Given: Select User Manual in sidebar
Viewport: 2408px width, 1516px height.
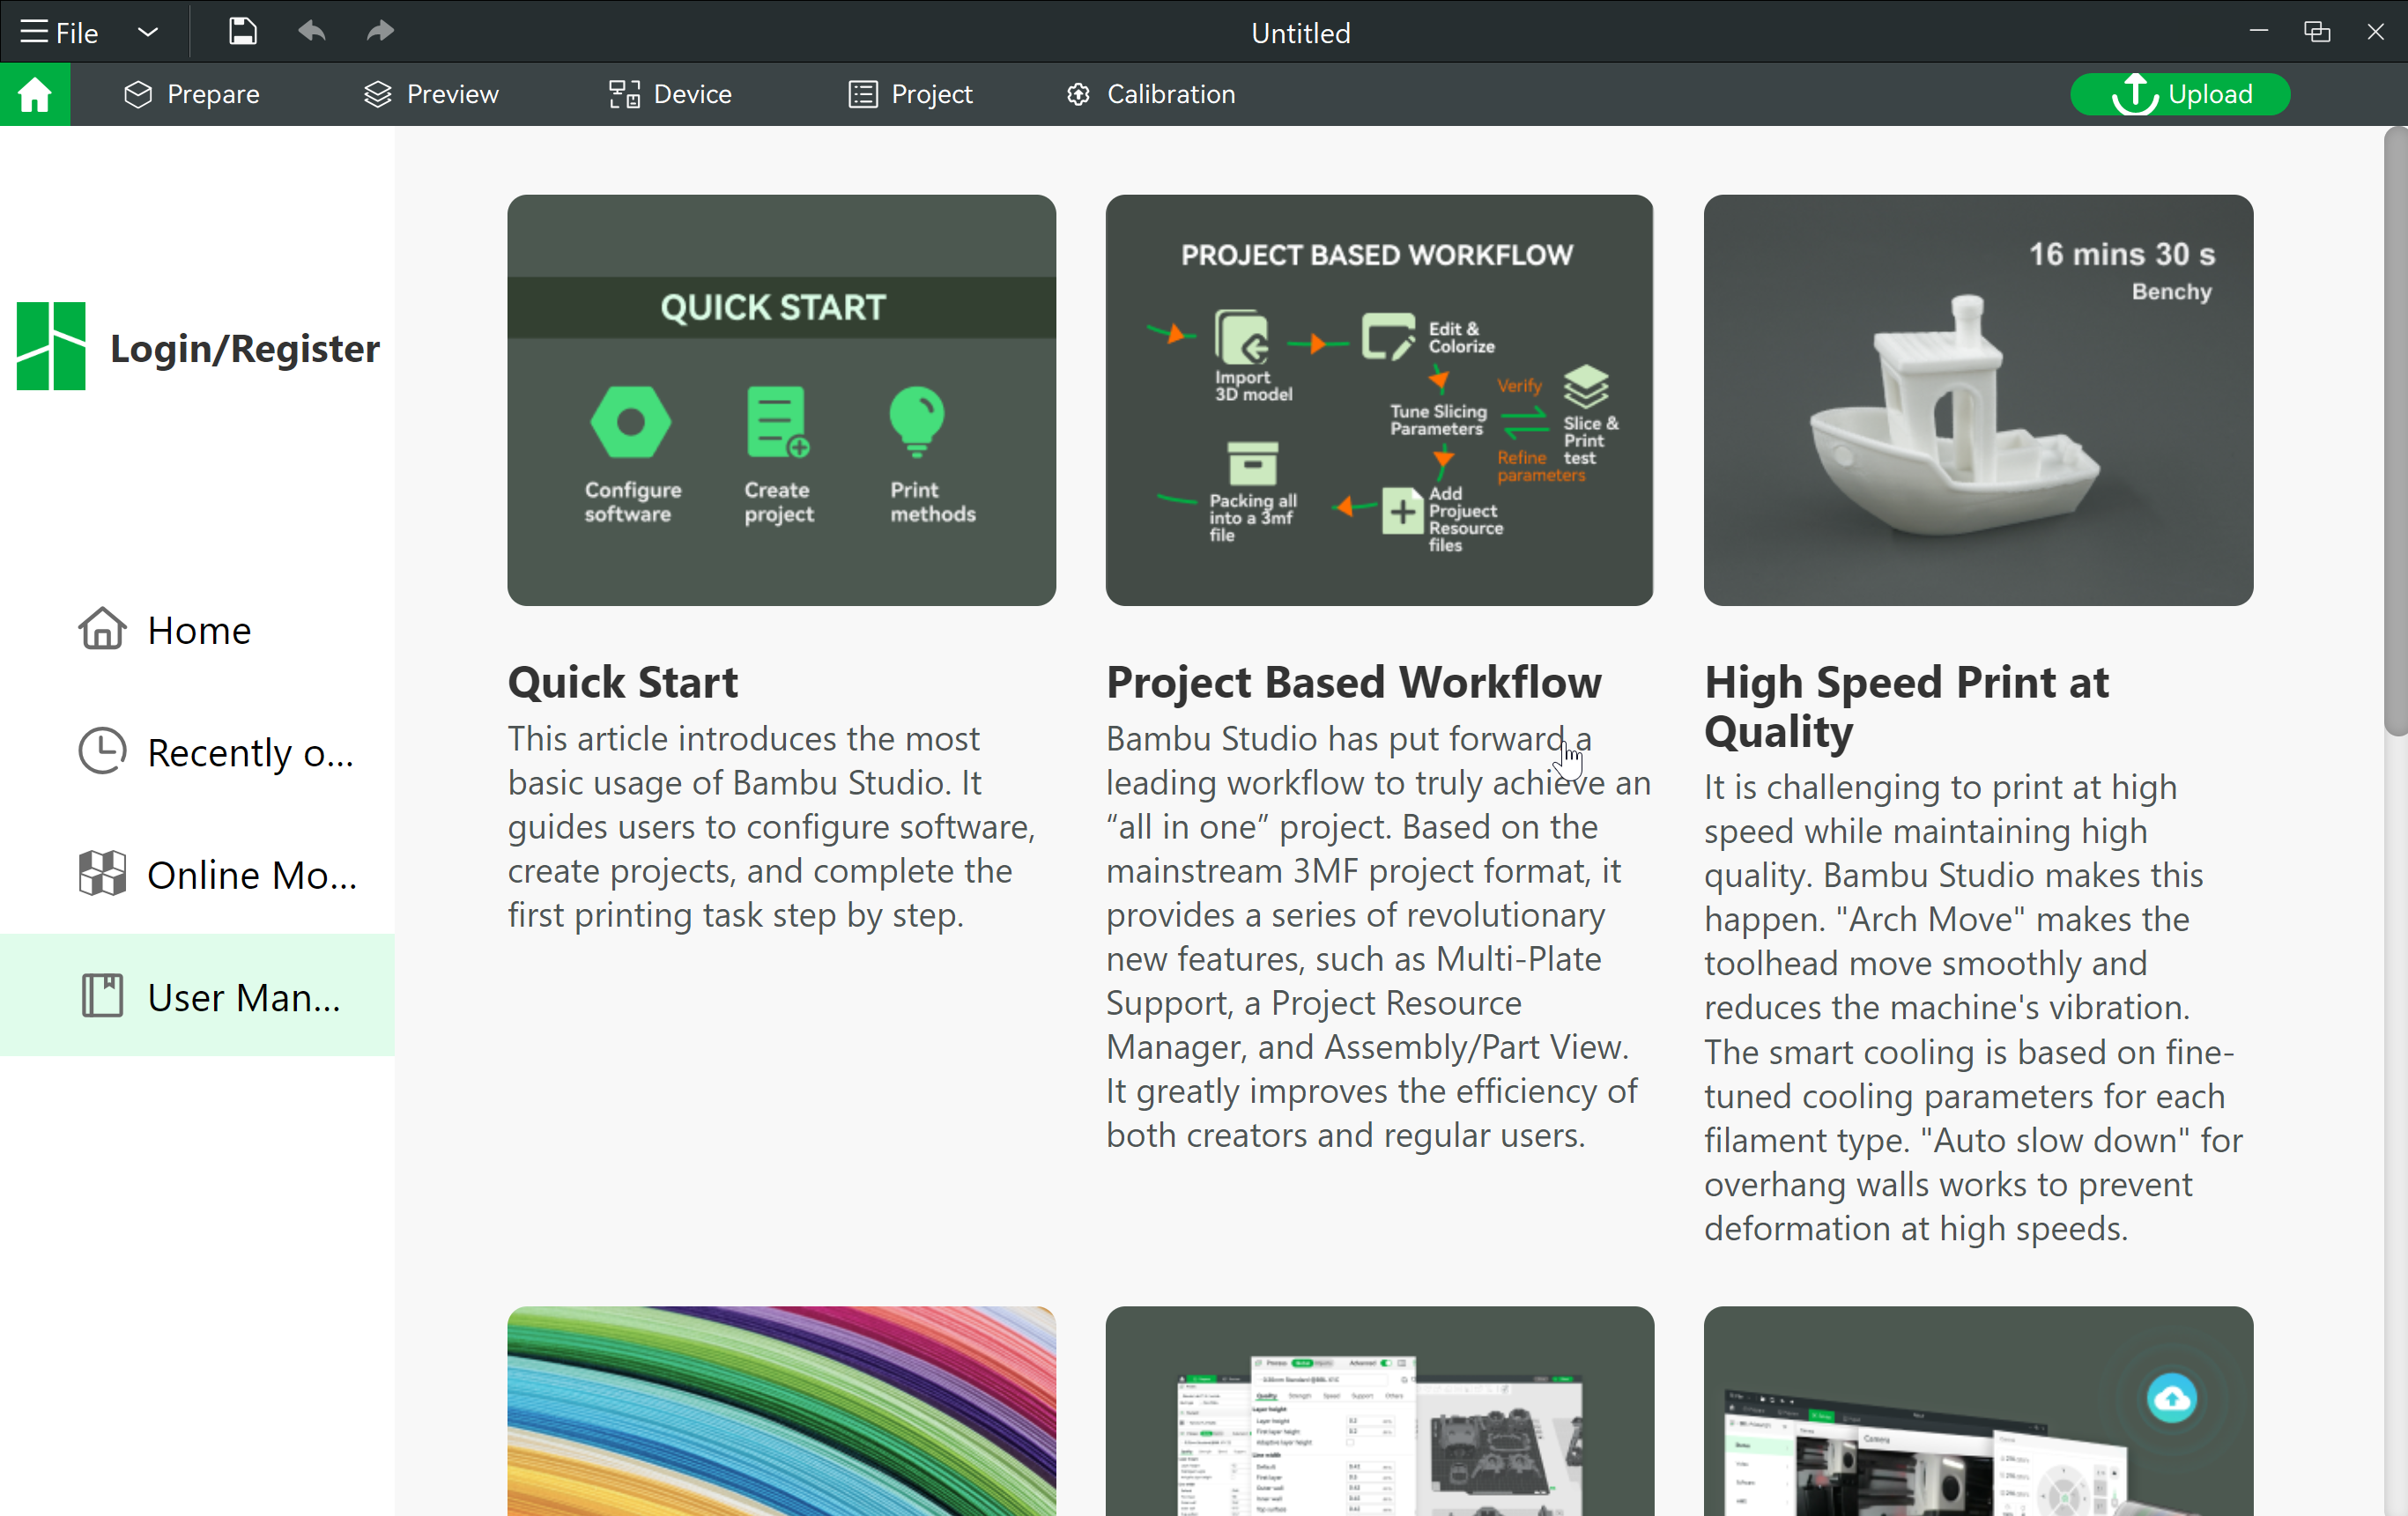Looking at the screenshot, I should tap(198, 996).
